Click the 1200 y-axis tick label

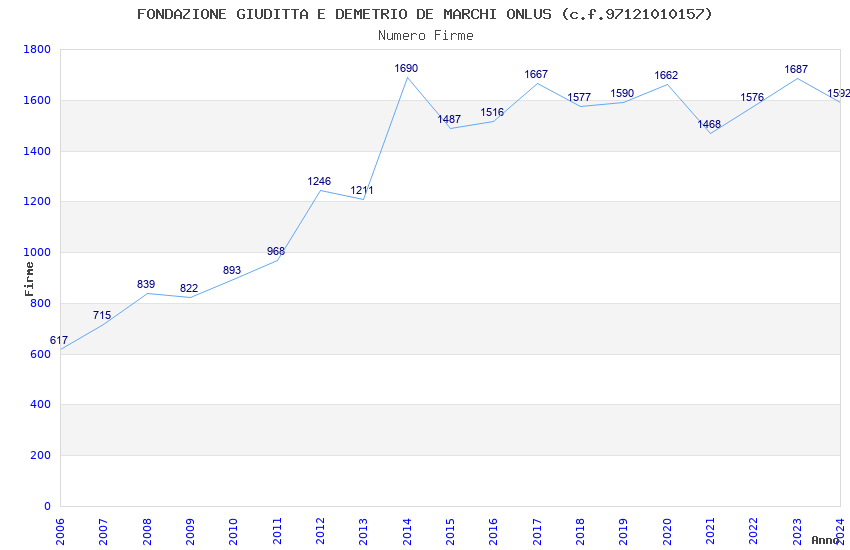(37, 202)
